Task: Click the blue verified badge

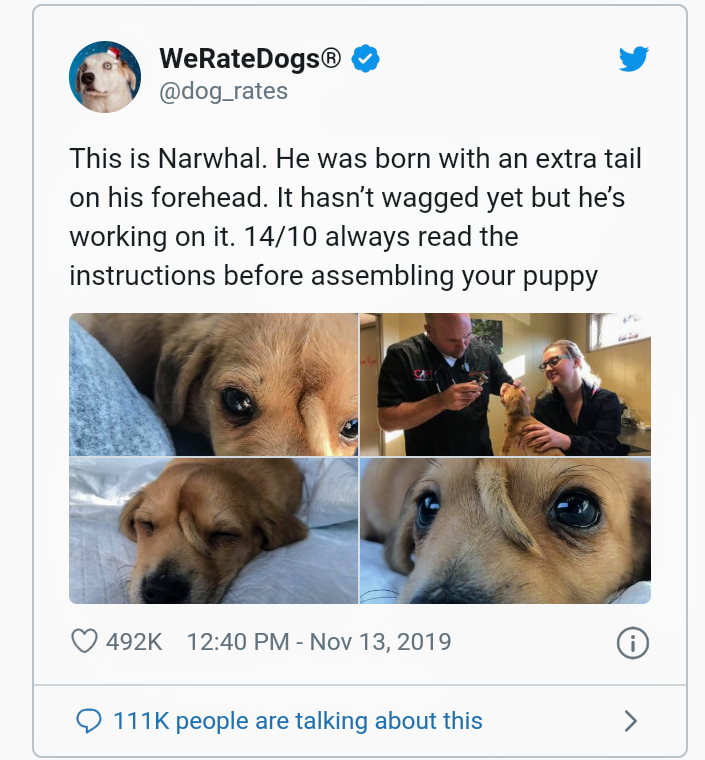Action: [367, 60]
